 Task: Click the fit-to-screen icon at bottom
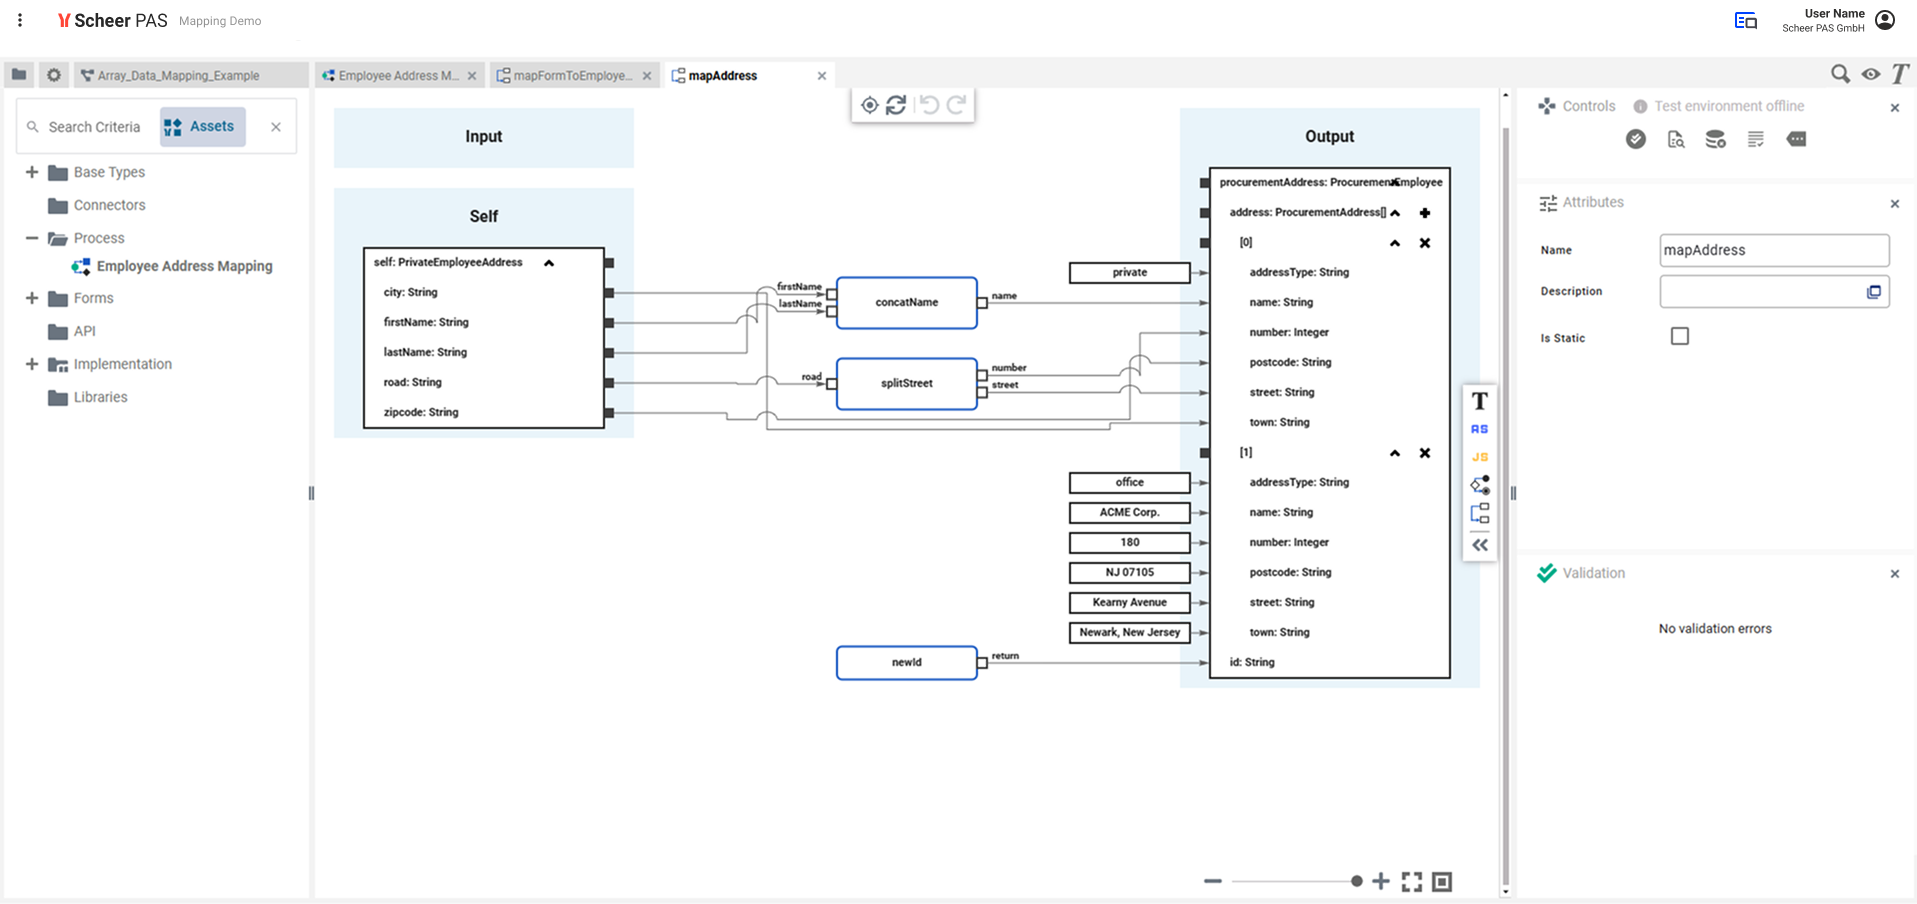point(1412,881)
